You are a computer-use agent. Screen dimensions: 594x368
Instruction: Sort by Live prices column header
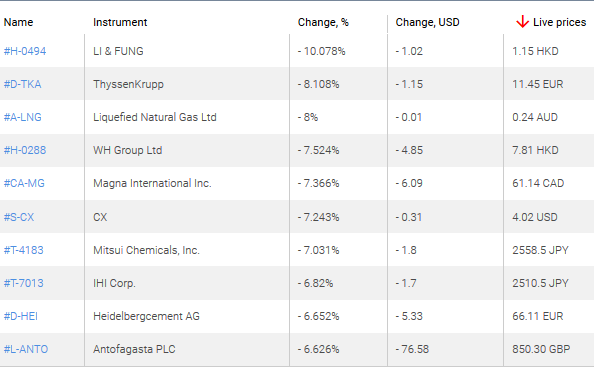559,22
